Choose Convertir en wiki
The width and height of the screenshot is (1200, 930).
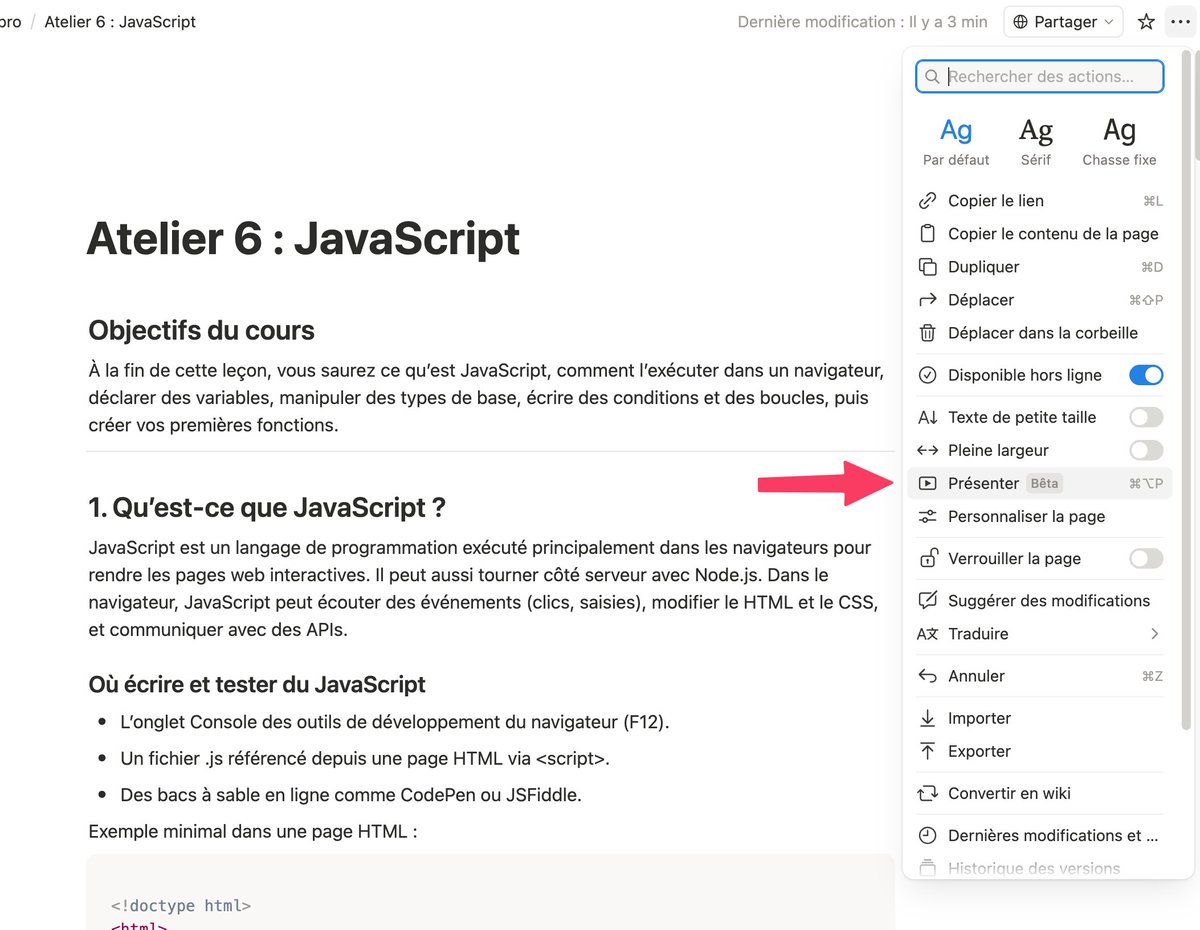(1040, 793)
